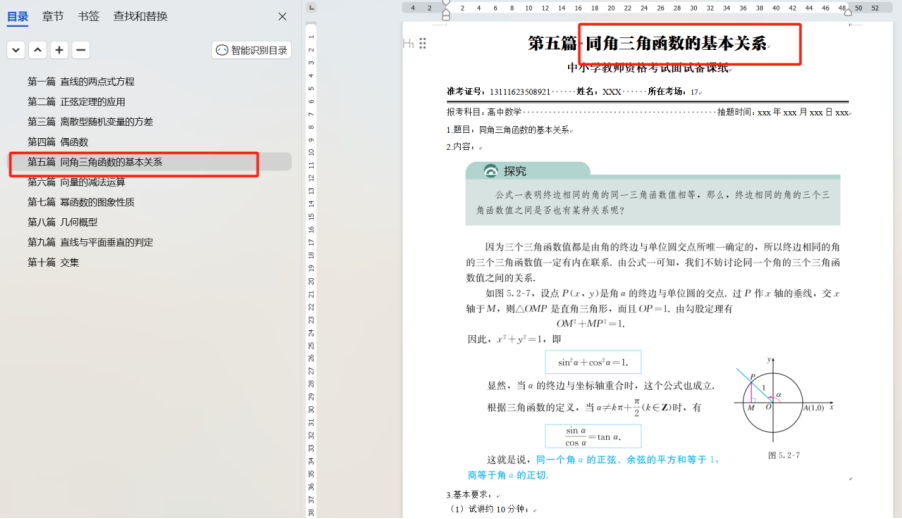Click the ruler tab-stop selector icon

coord(311,8)
